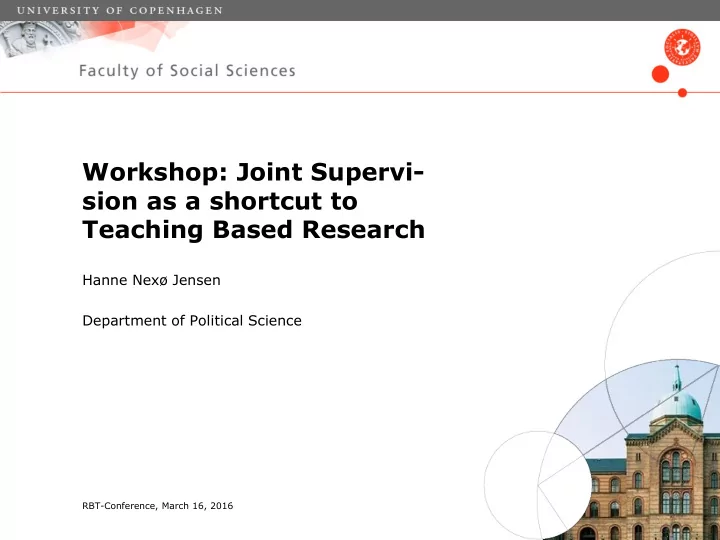Click the grey engraved seal image

41,39
